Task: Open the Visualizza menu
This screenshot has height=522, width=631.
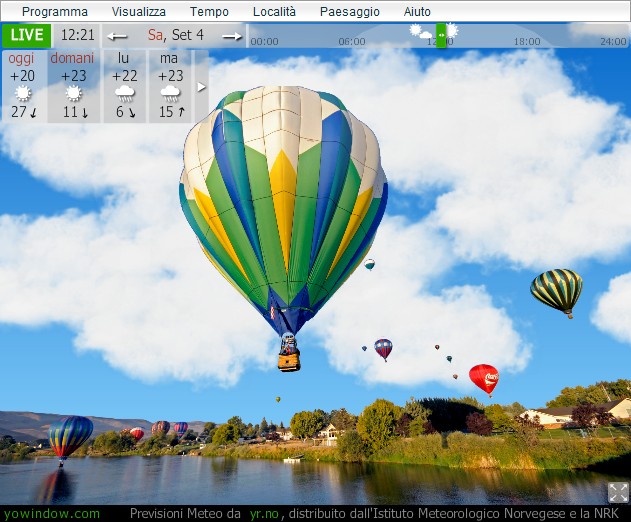Action: coord(138,12)
